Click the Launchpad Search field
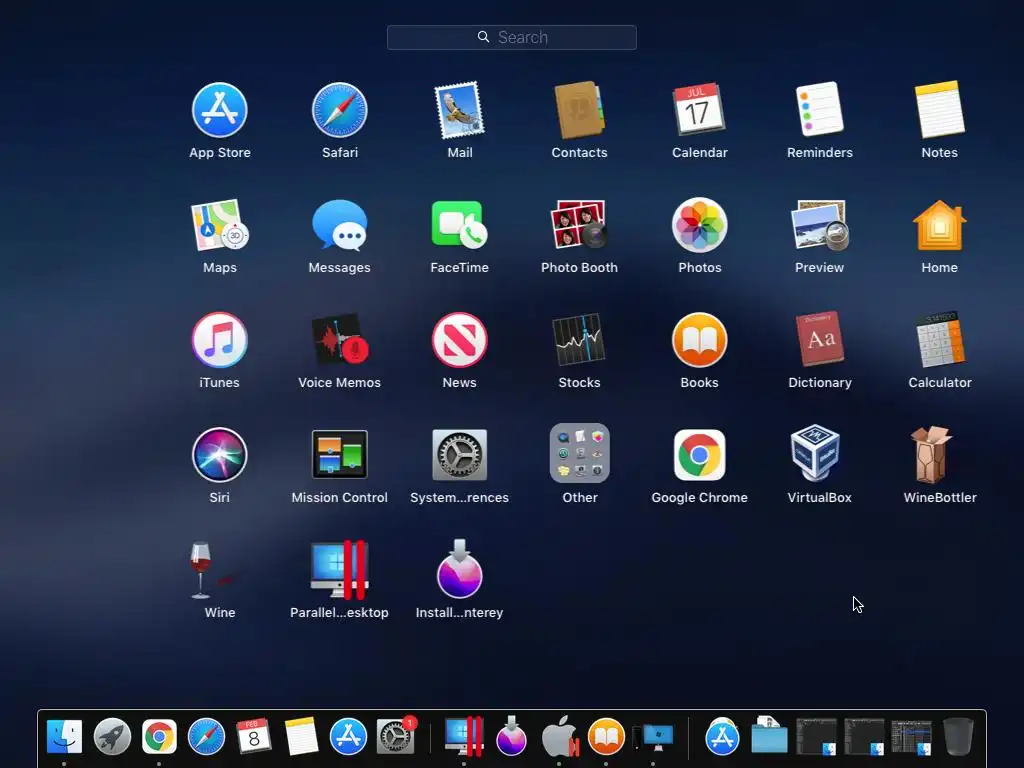The height and width of the screenshot is (768, 1024). pos(512,37)
